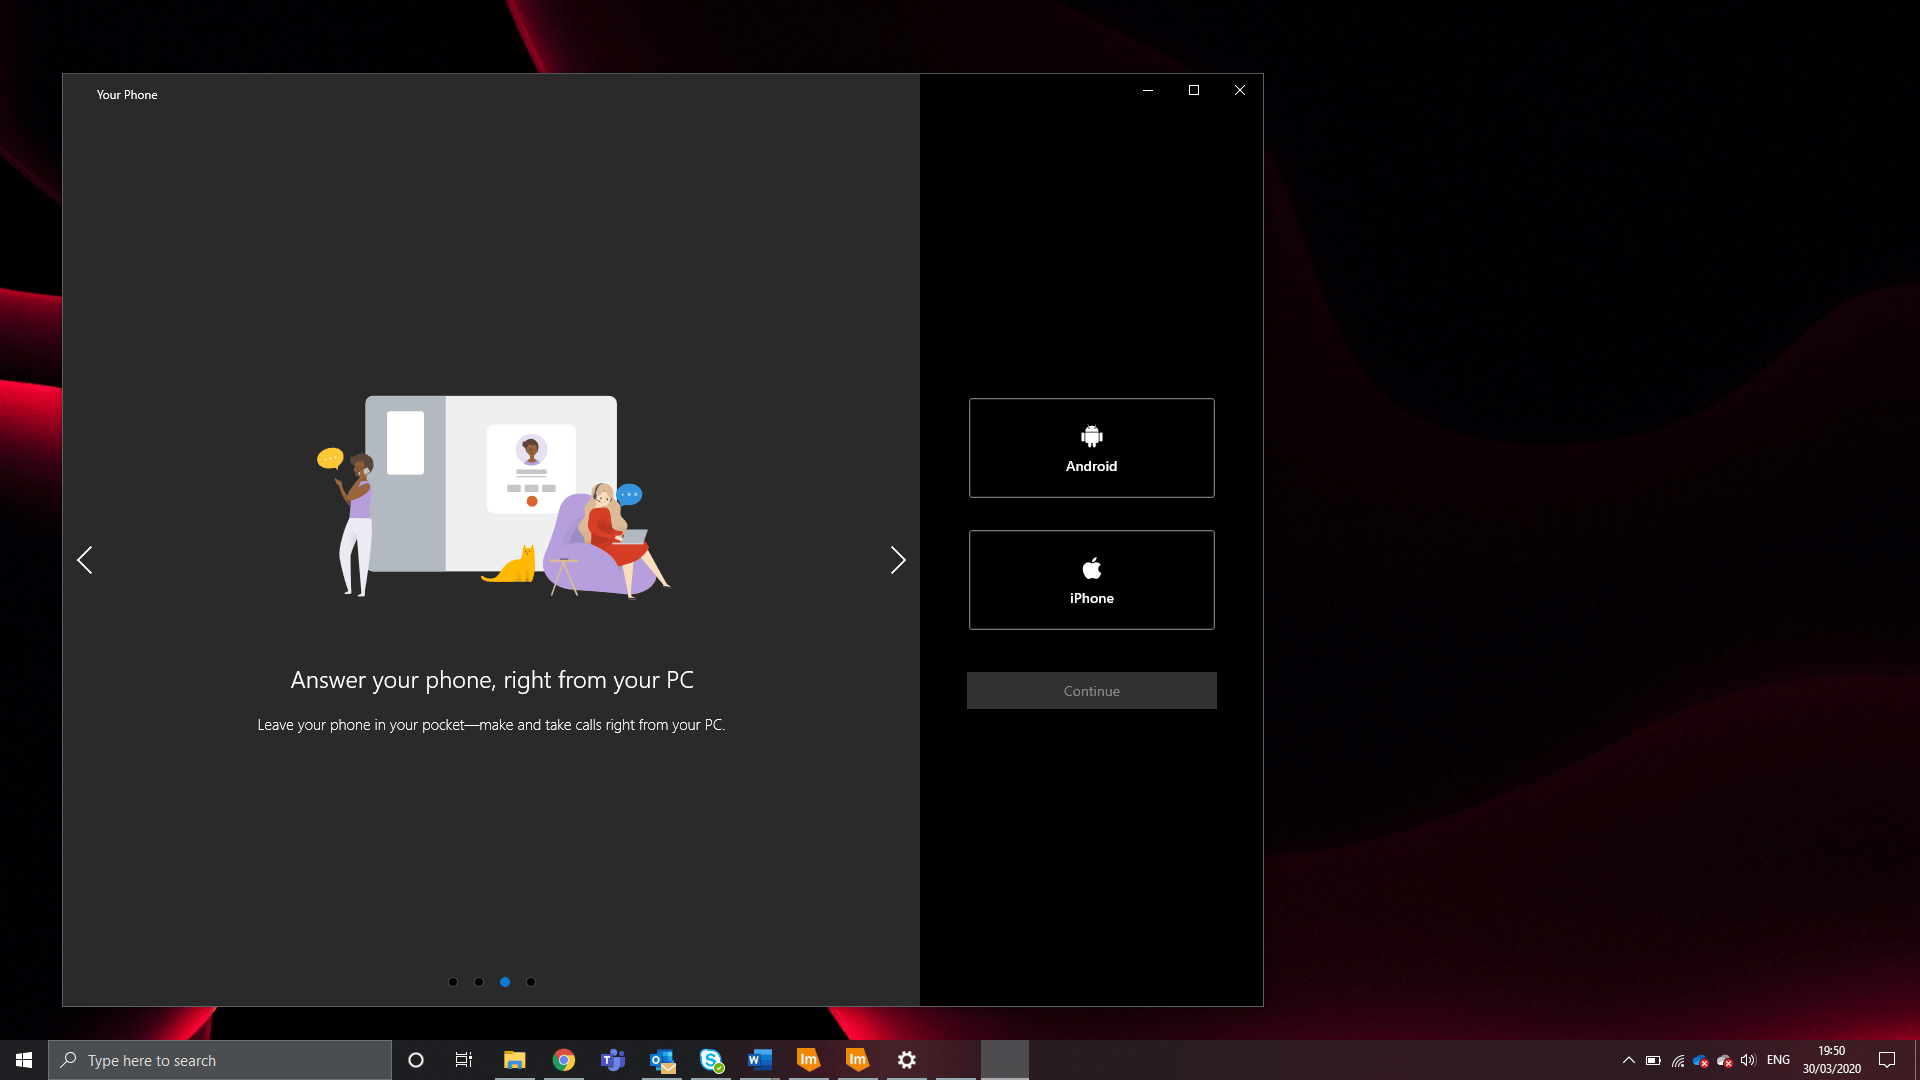Click the phone call illustration image
This screenshot has width=1920, height=1080.
click(x=493, y=497)
